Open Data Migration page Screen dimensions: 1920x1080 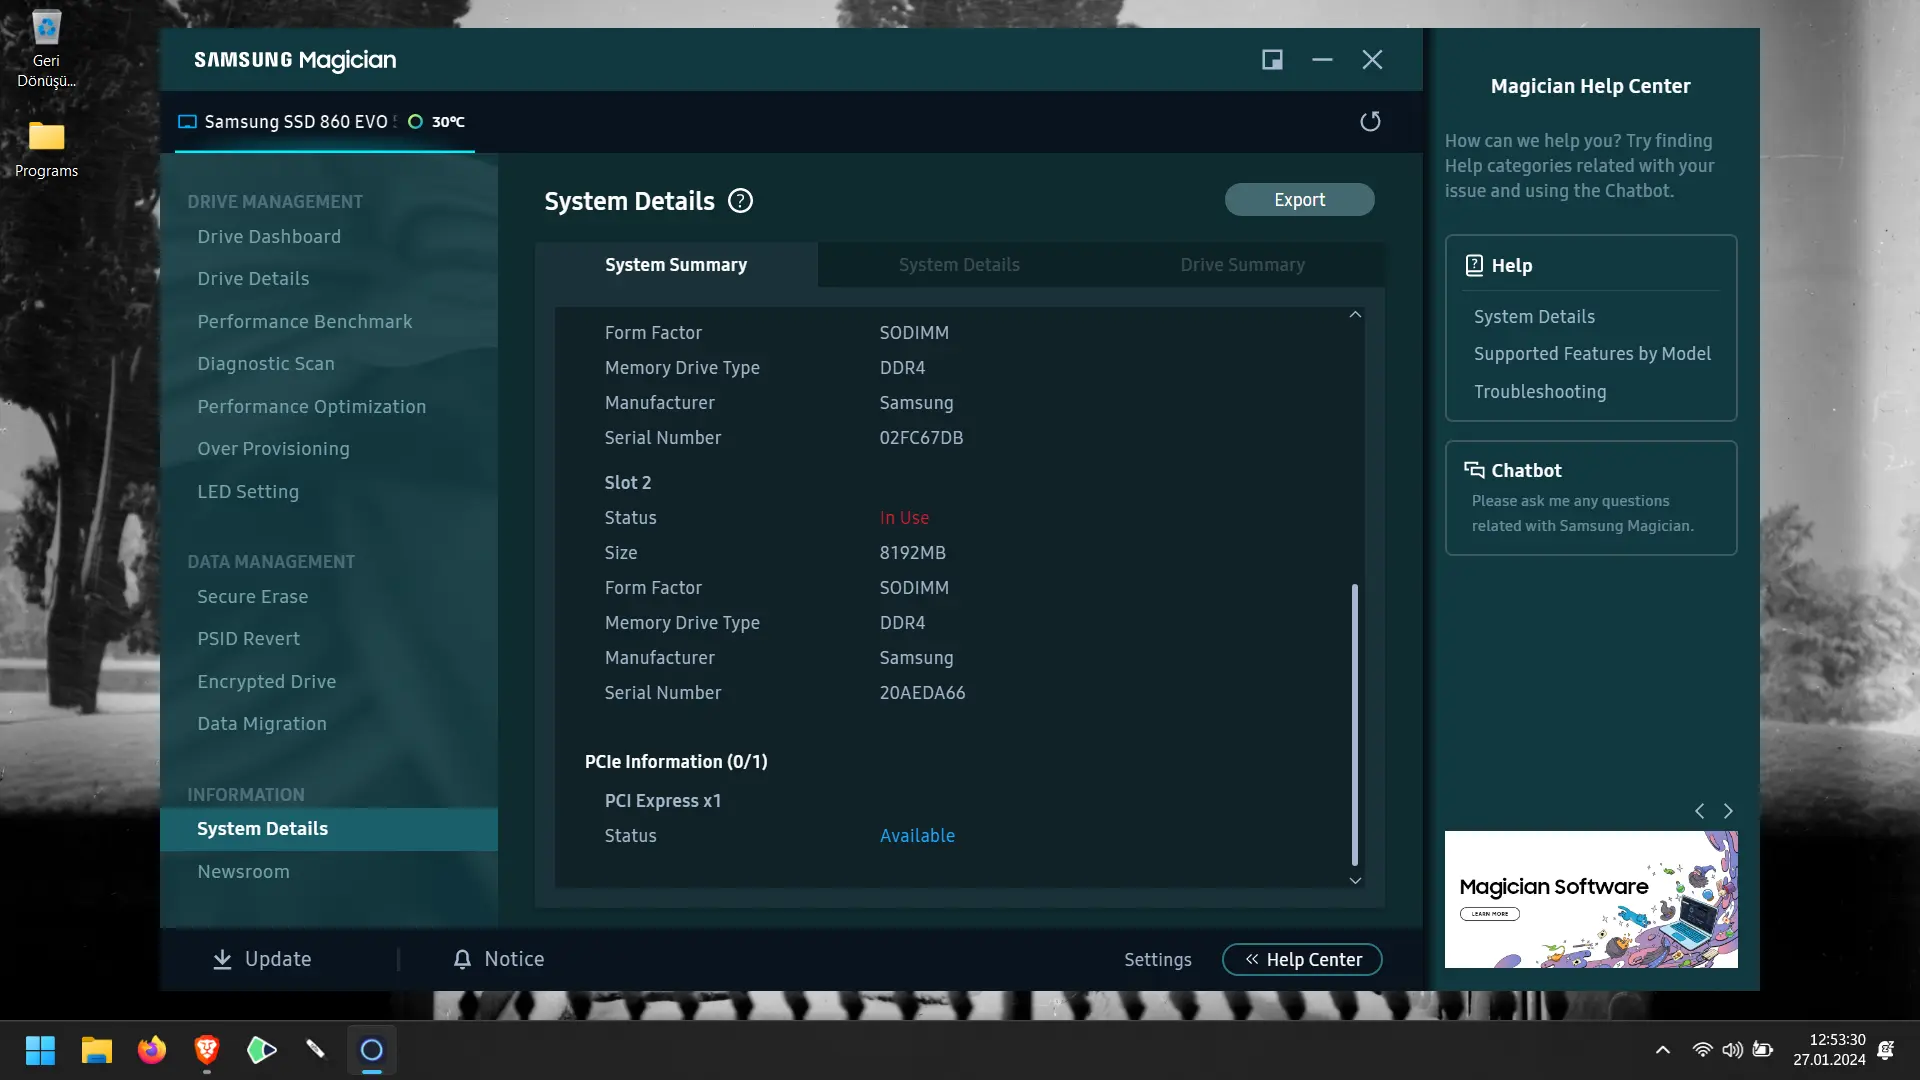(x=262, y=724)
